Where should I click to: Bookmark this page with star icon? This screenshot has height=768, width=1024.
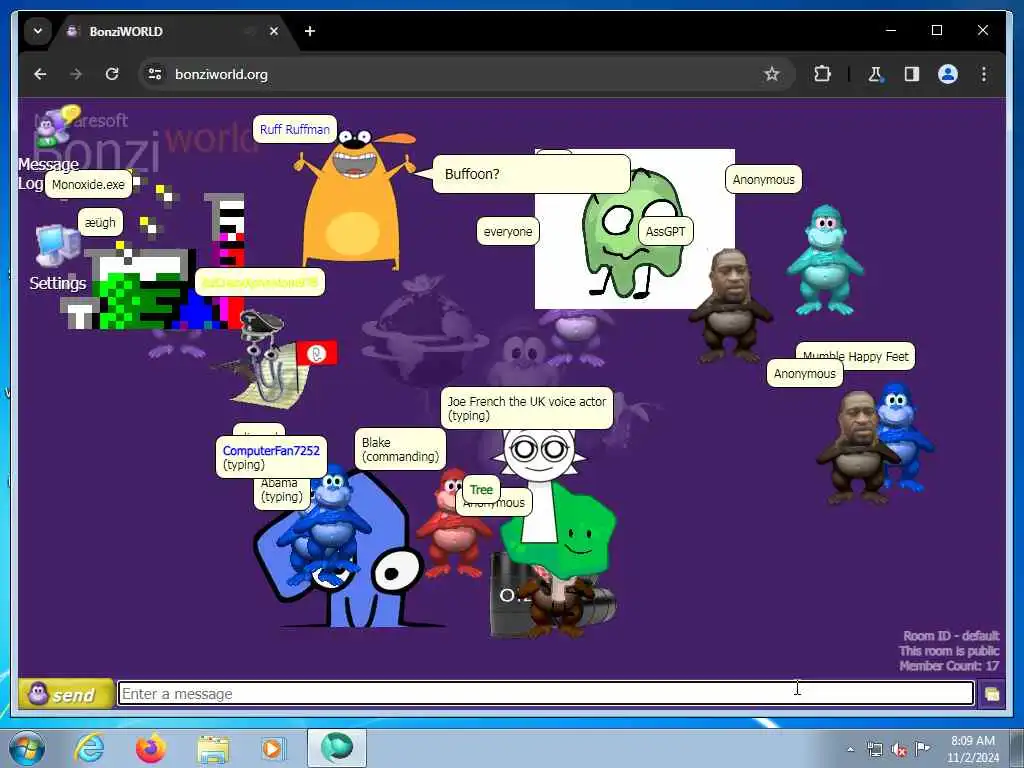point(772,74)
